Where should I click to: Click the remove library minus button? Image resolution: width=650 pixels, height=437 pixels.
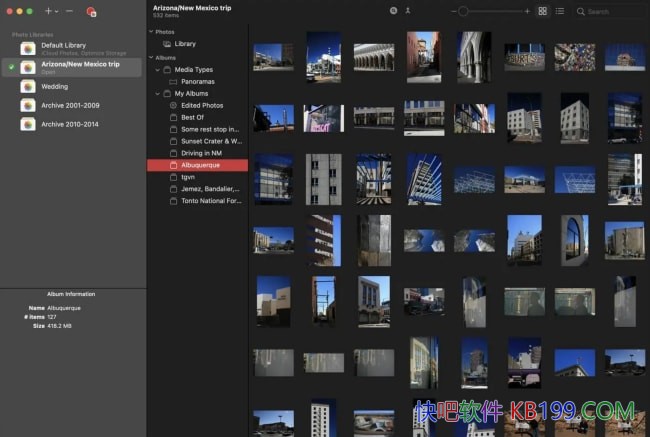[x=69, y=11]
